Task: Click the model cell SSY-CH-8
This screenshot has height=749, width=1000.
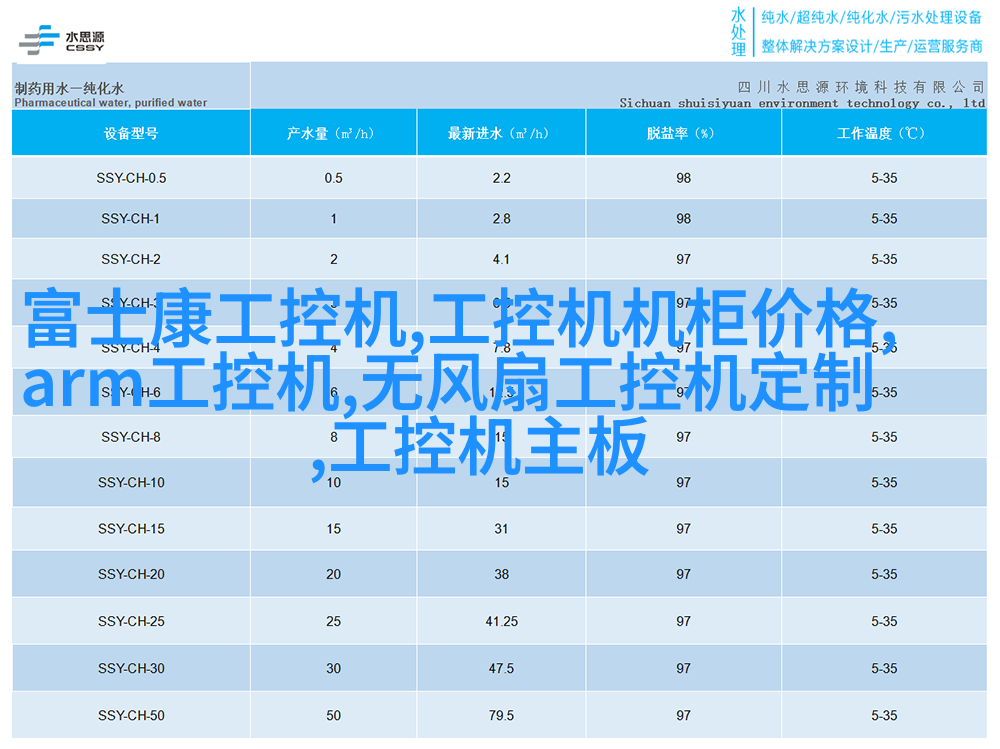Action: (x=131, y=437)
